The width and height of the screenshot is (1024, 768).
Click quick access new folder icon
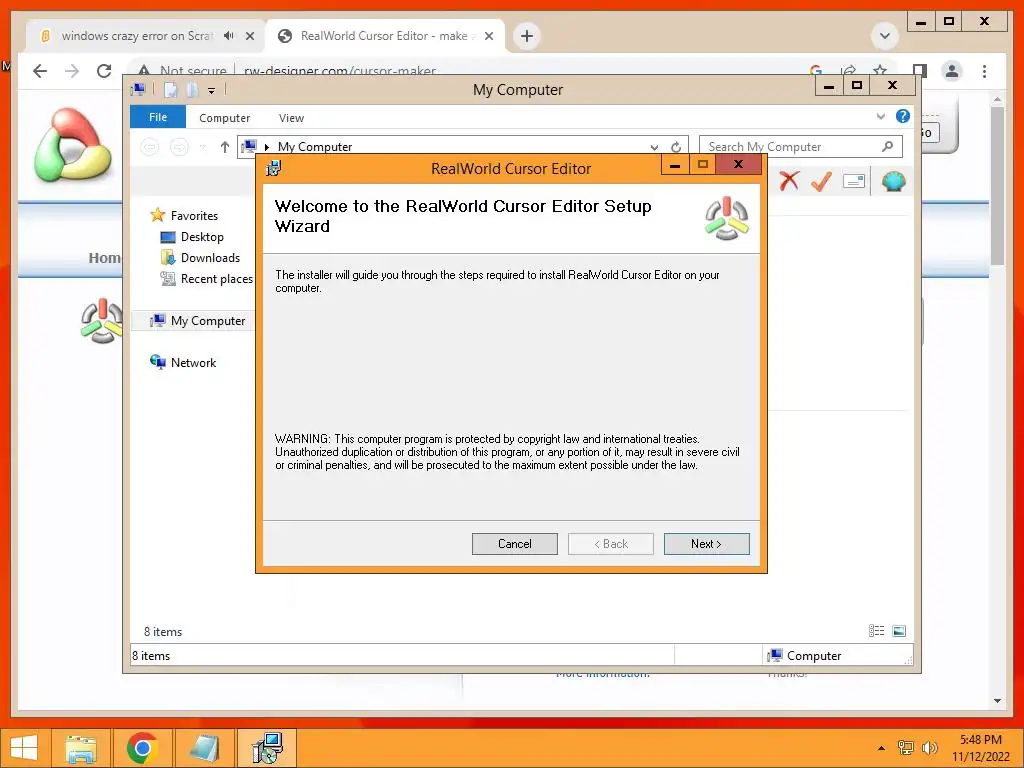(x=192, y=90)
